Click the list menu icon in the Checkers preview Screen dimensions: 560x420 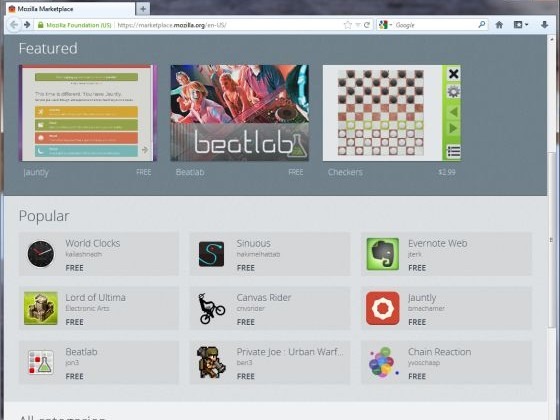[453, 151]
